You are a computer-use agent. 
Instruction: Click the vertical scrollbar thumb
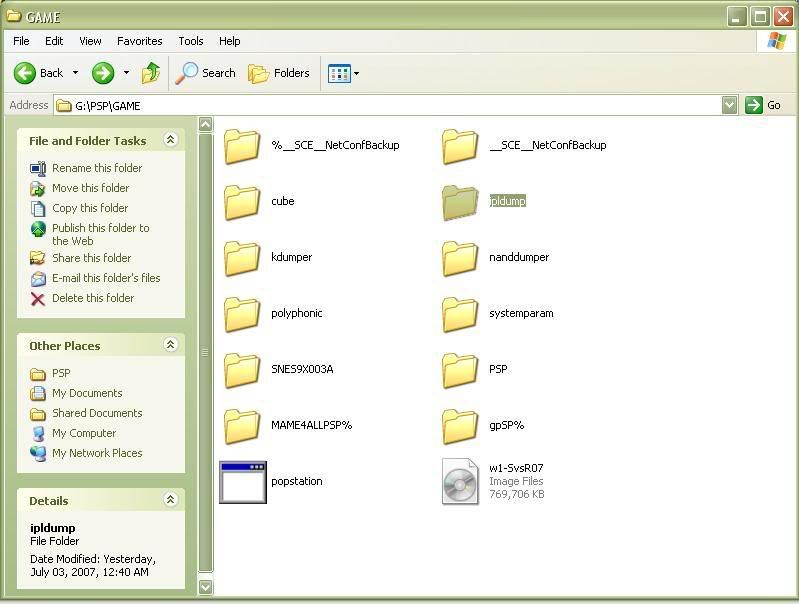coord(205,352)
